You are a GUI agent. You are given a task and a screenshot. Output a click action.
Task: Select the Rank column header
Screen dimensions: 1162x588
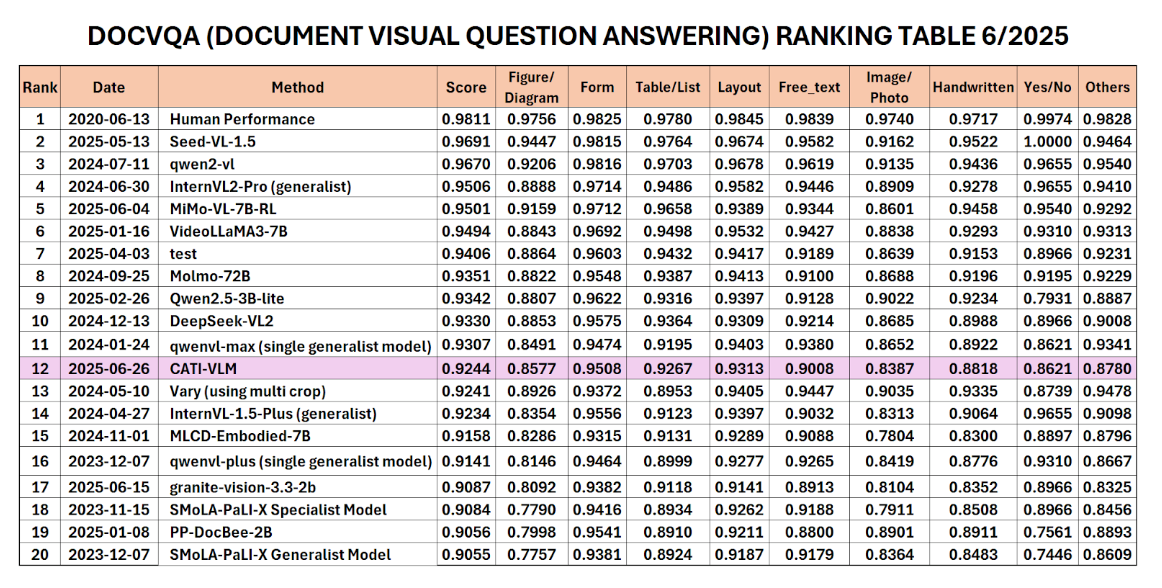[x=40, y=87]
